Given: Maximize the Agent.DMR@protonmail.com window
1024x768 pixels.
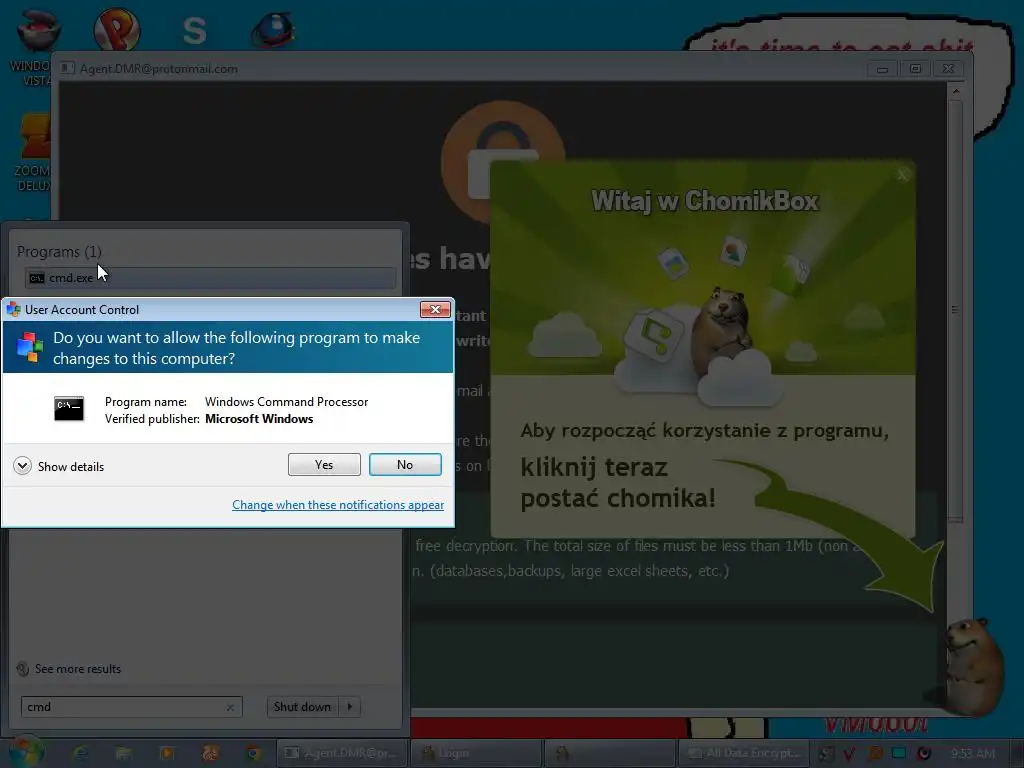Looking at the screenshot, I should coord(915,69).
